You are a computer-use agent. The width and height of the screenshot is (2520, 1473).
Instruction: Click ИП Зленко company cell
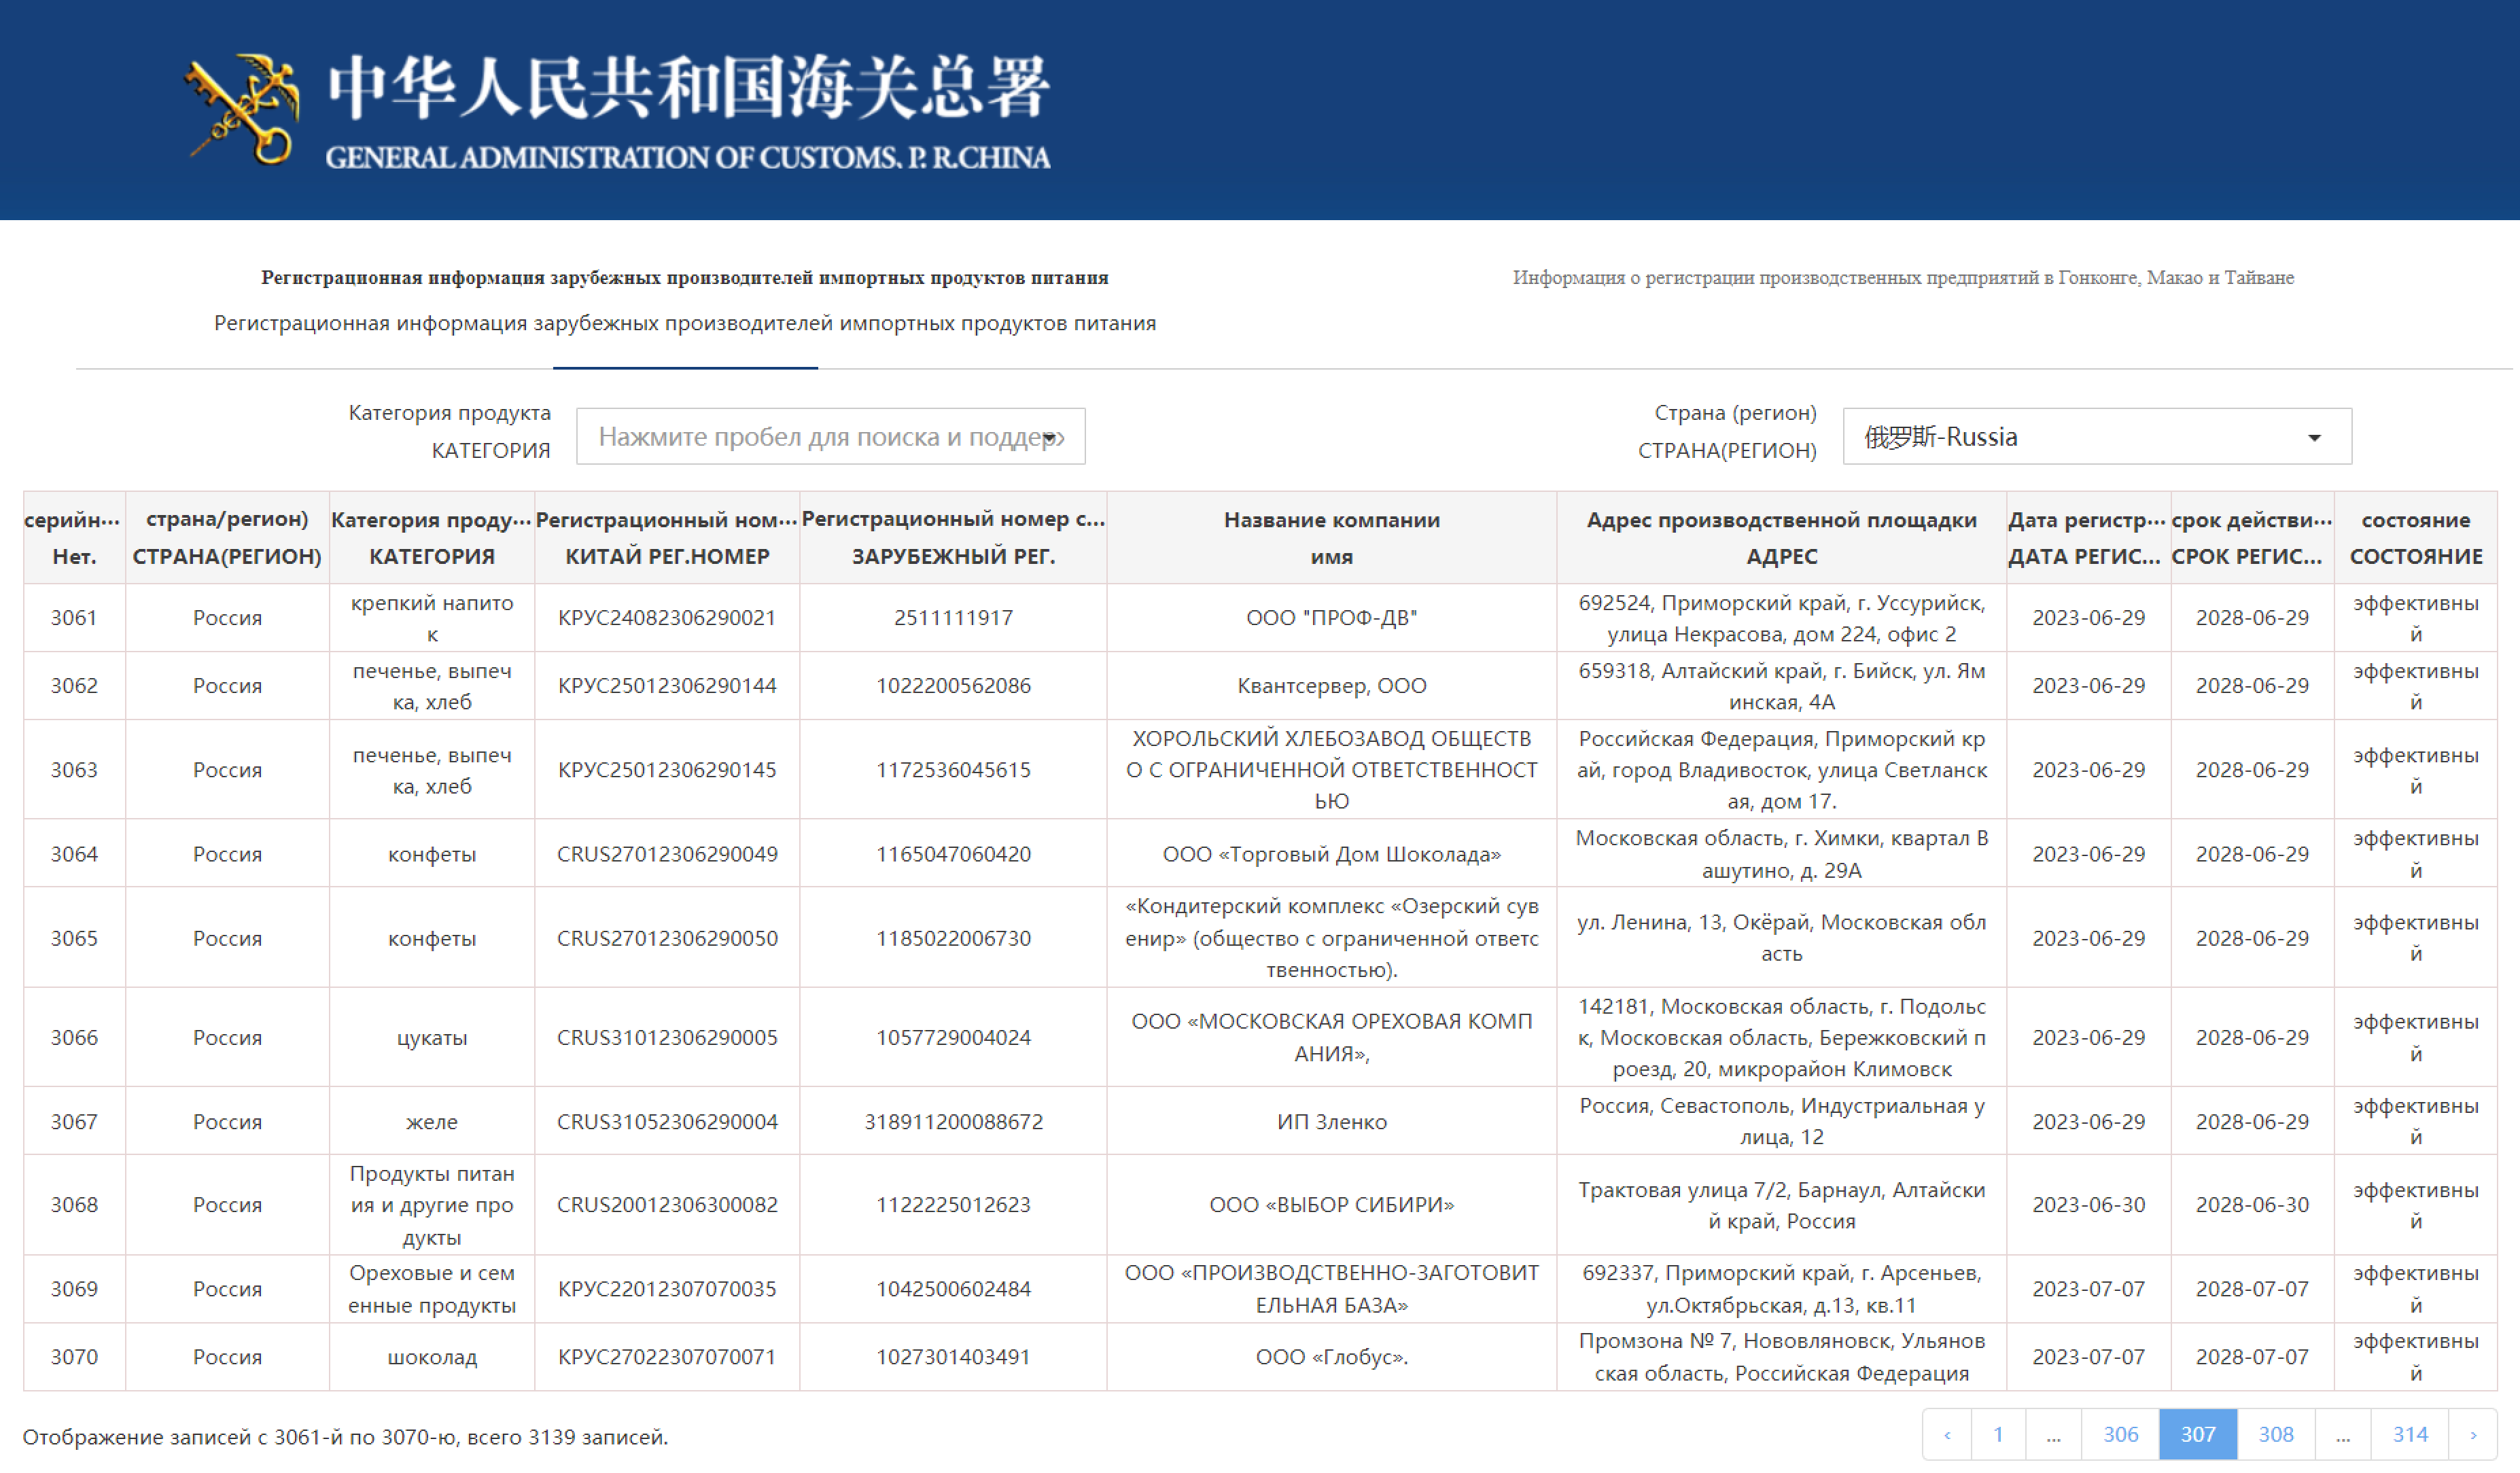1331,1122
